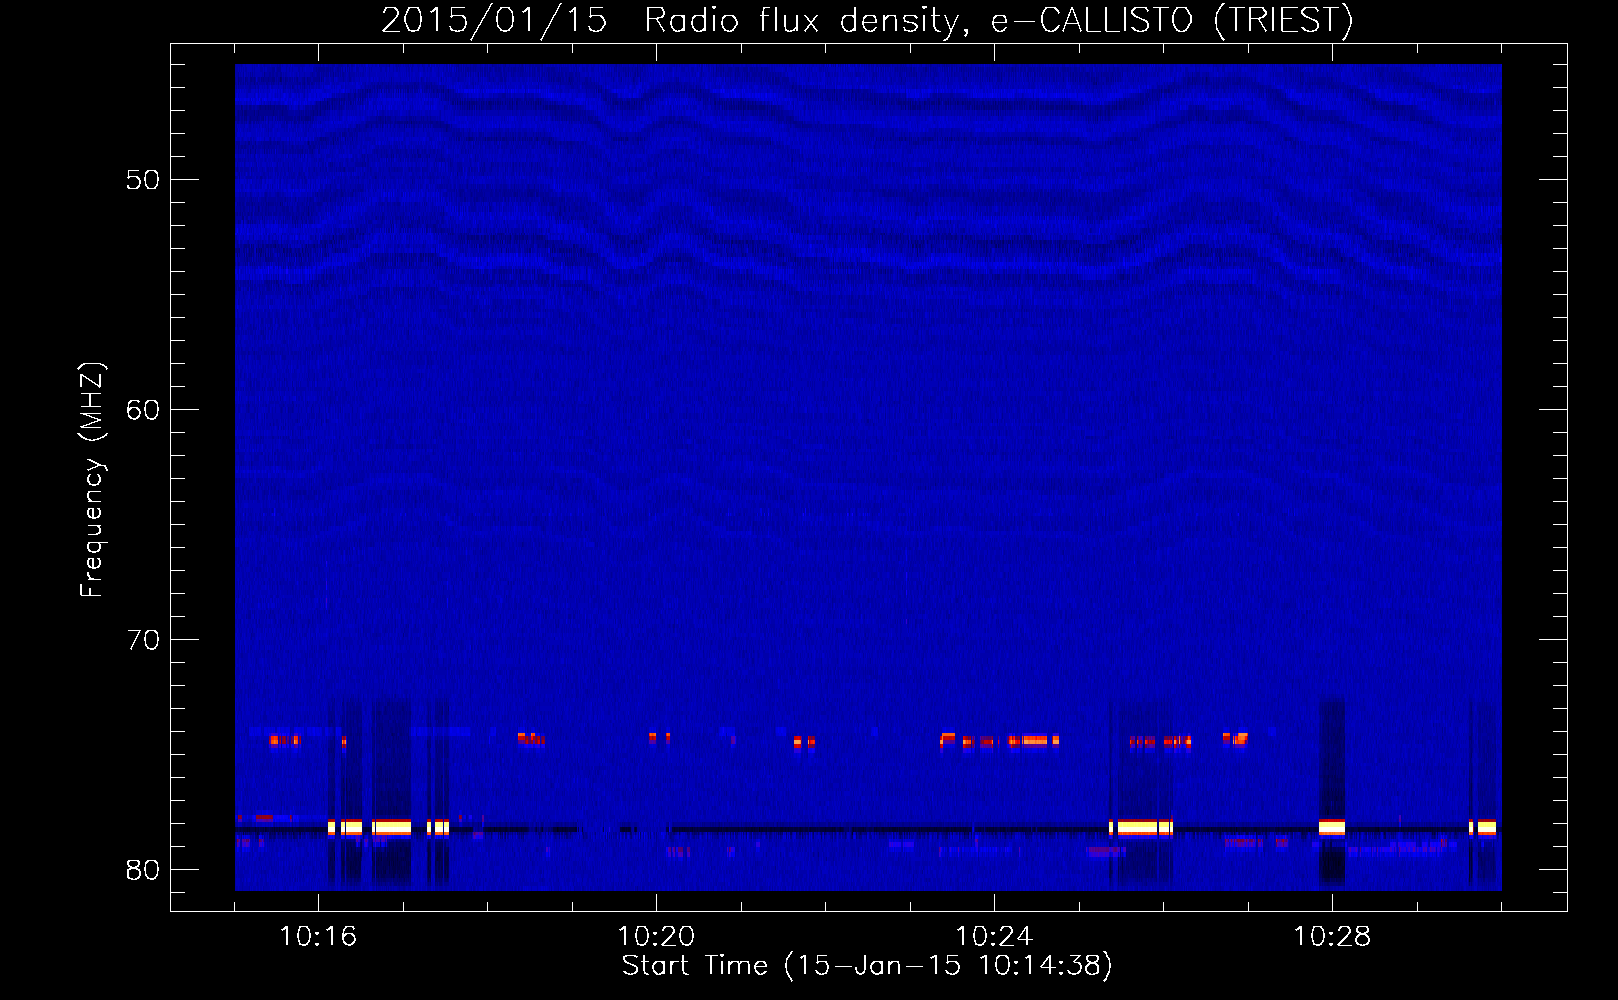Click the "Start Time (15-Jan-15 10:14:38)" label
Screen dimensions: 1618x1000
click(867, 966)
